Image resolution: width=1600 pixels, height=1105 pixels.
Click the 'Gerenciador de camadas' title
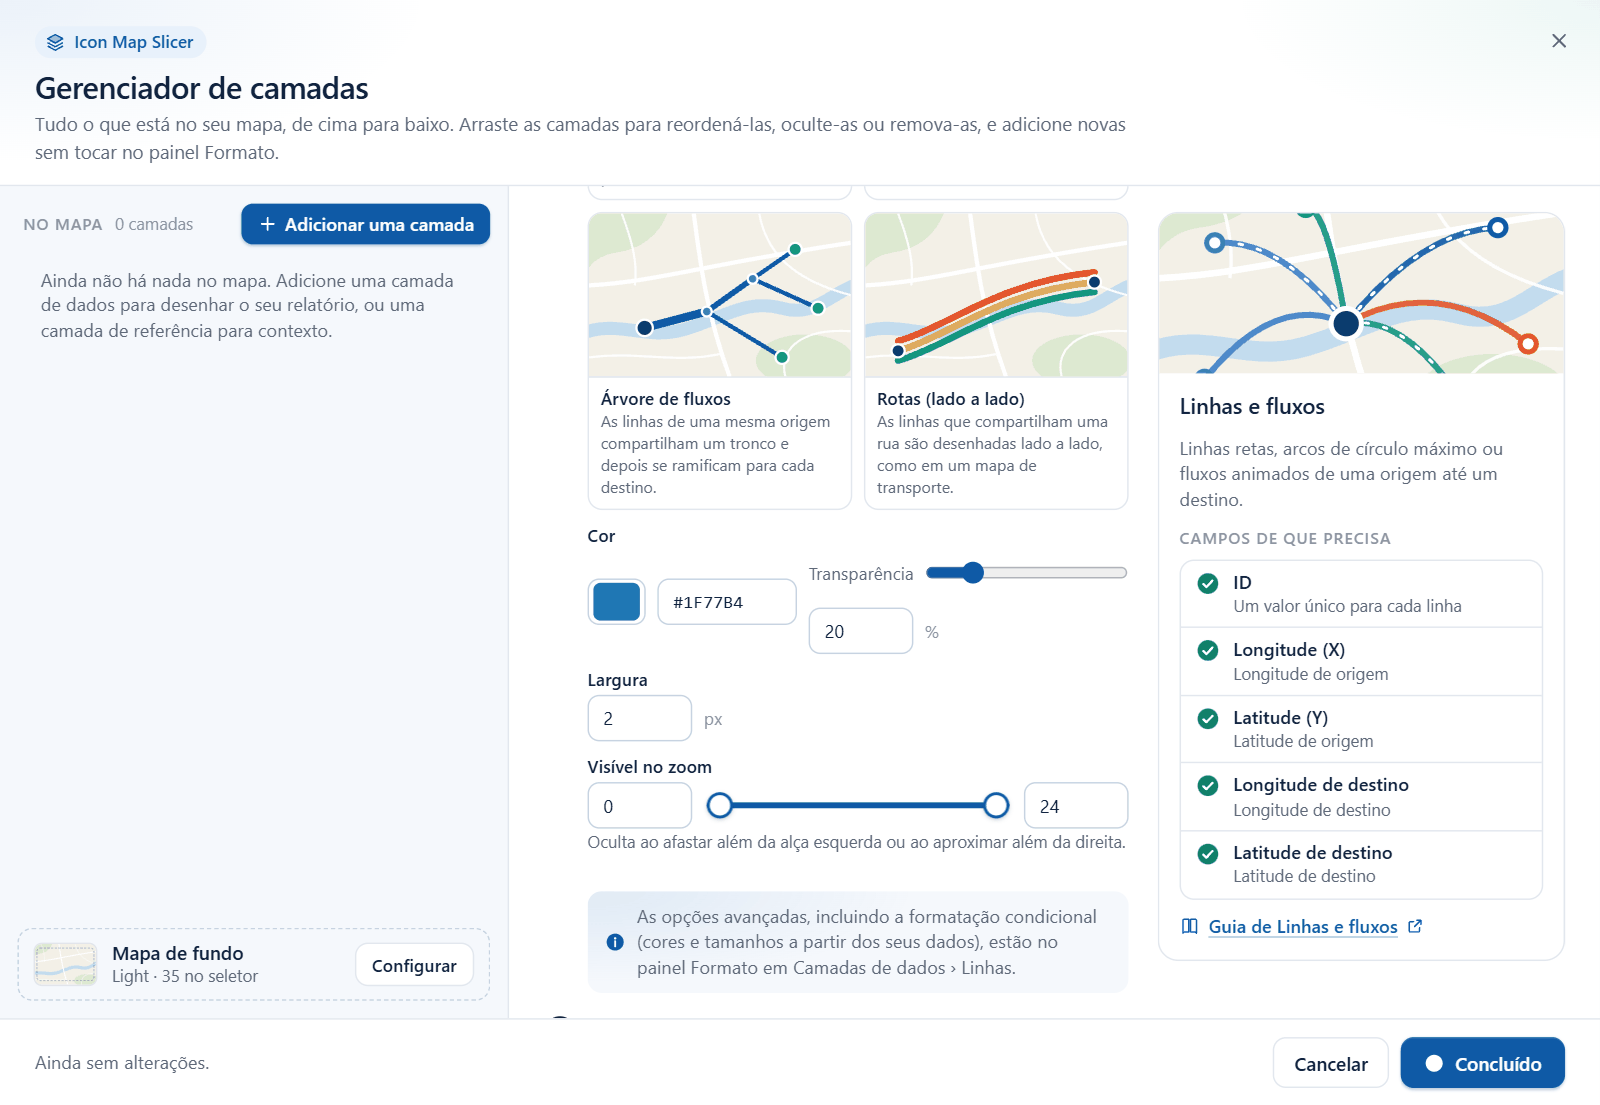pos(202,88)
